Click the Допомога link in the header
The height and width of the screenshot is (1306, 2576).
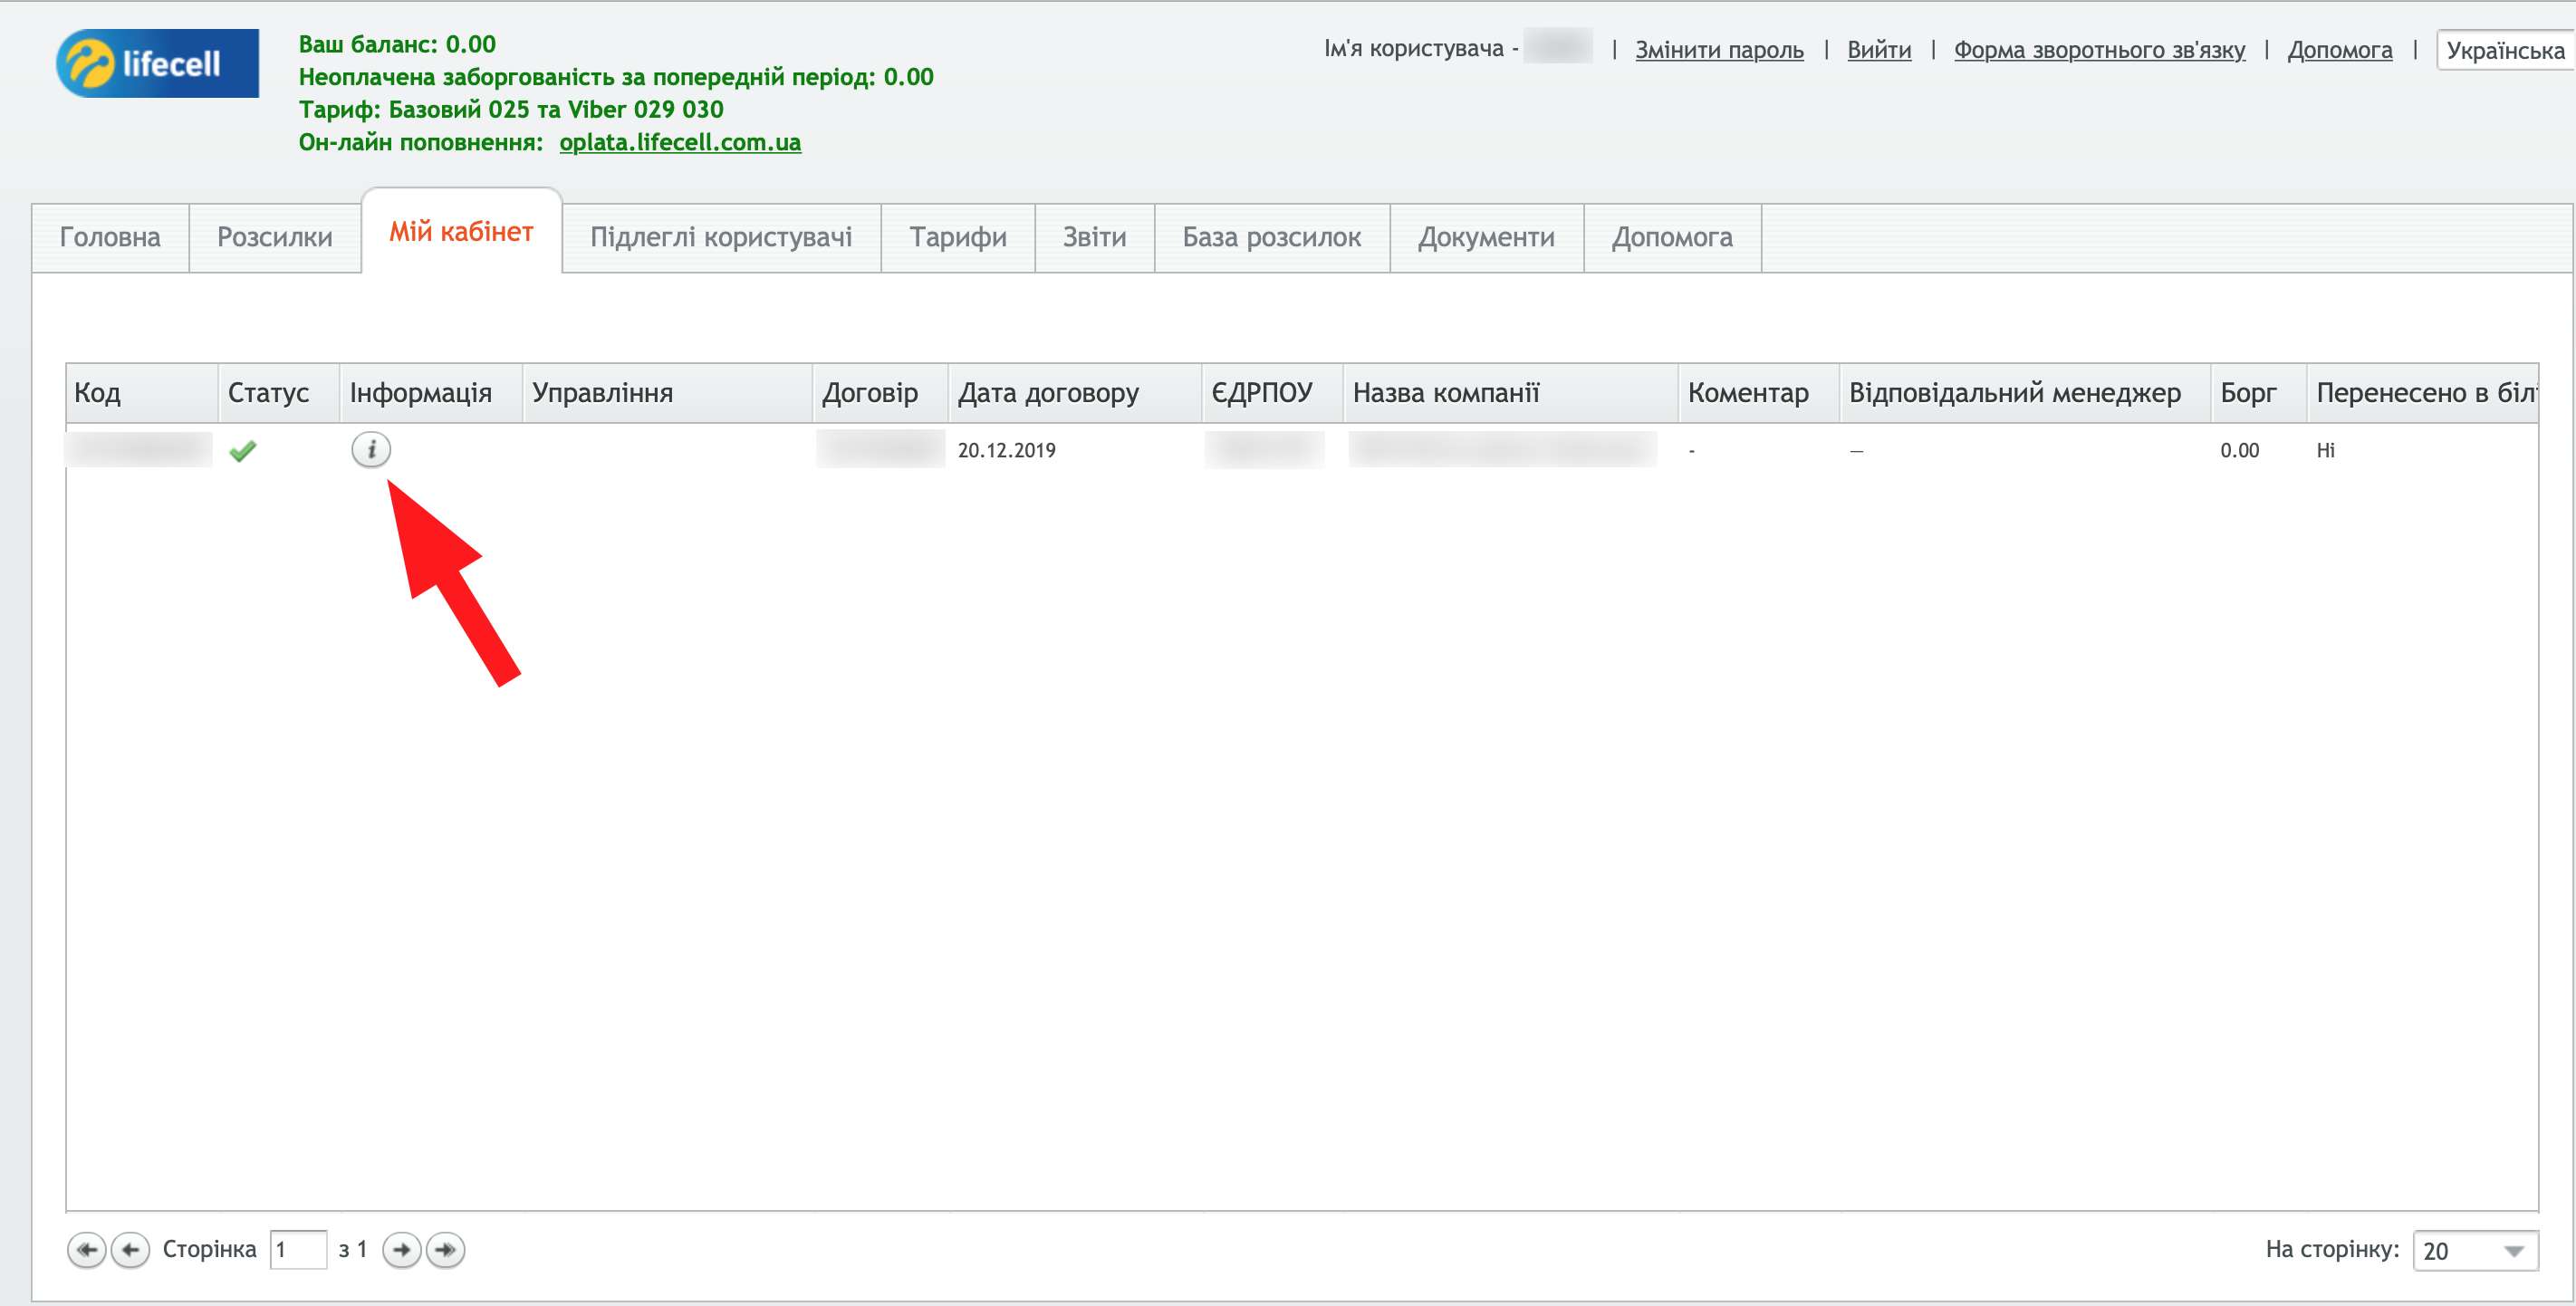[x=2339, y=49]
